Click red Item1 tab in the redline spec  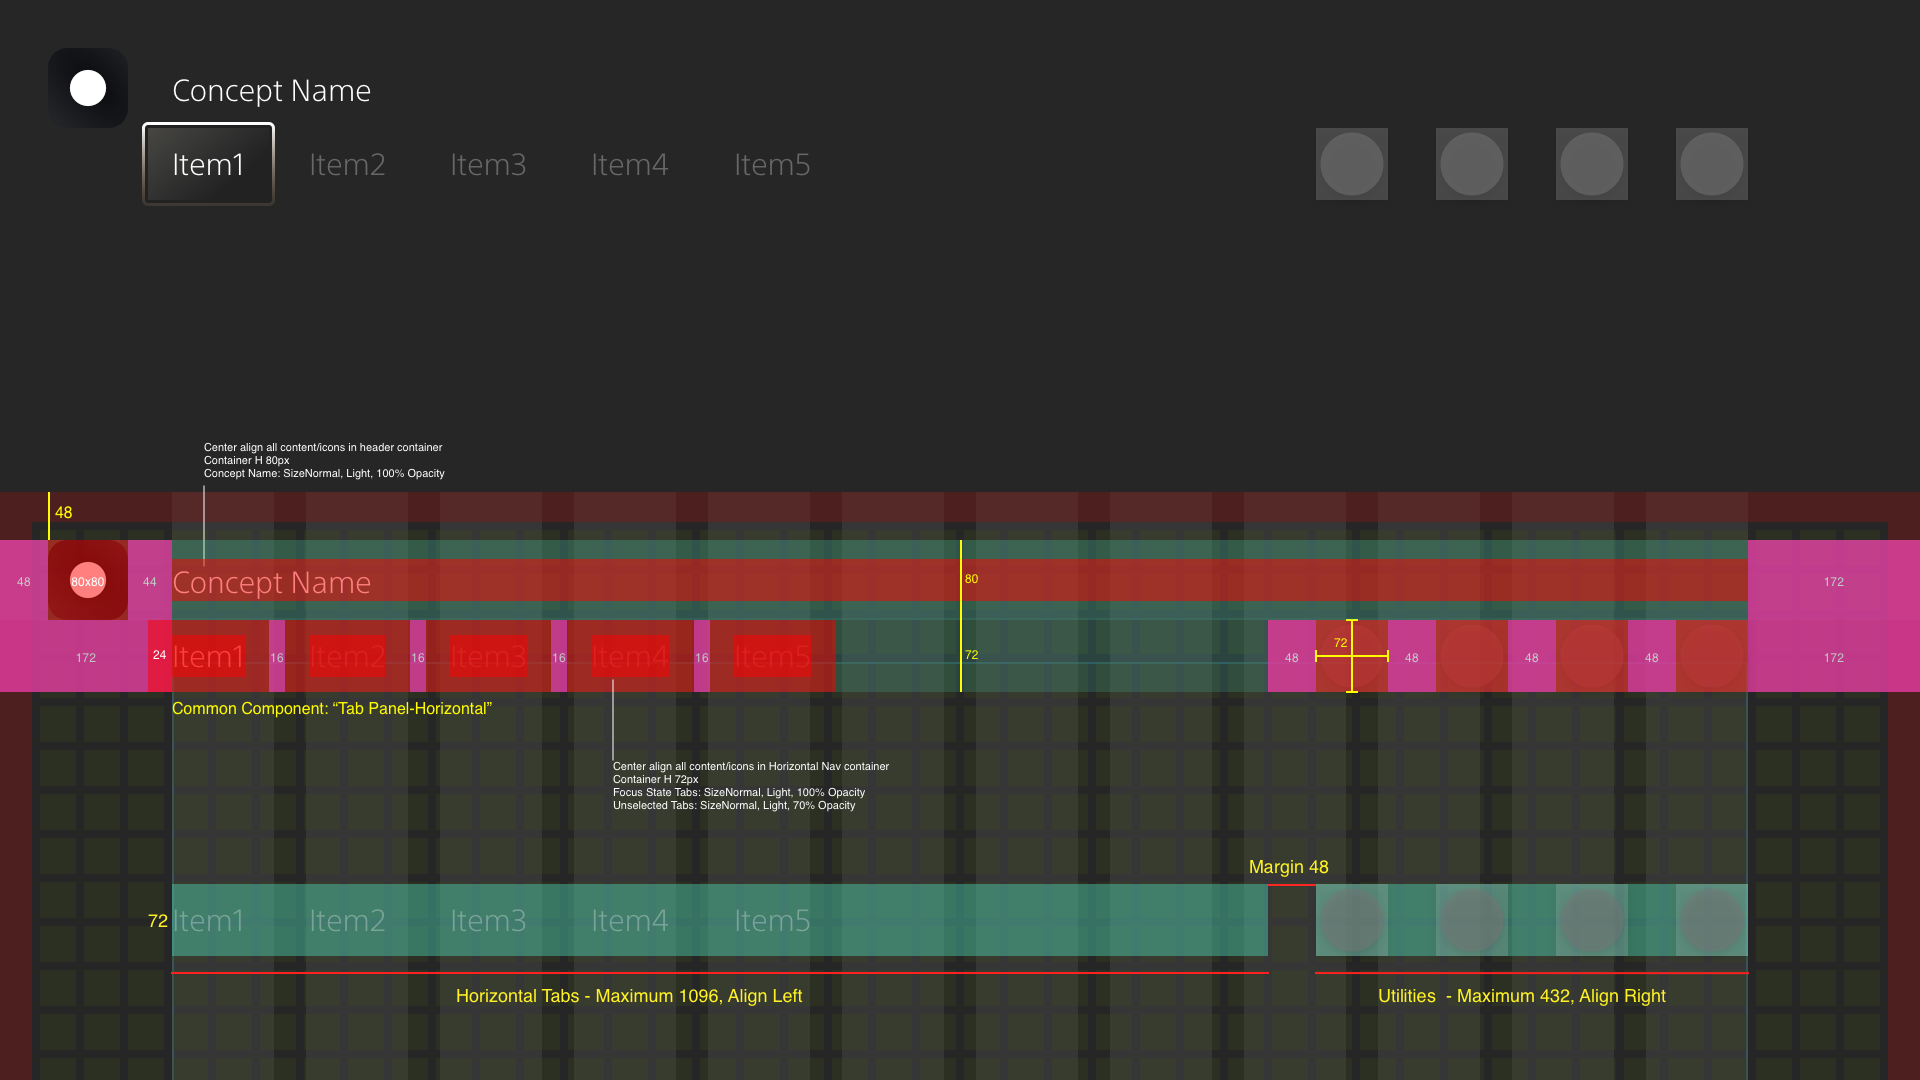tap(208, 657)
